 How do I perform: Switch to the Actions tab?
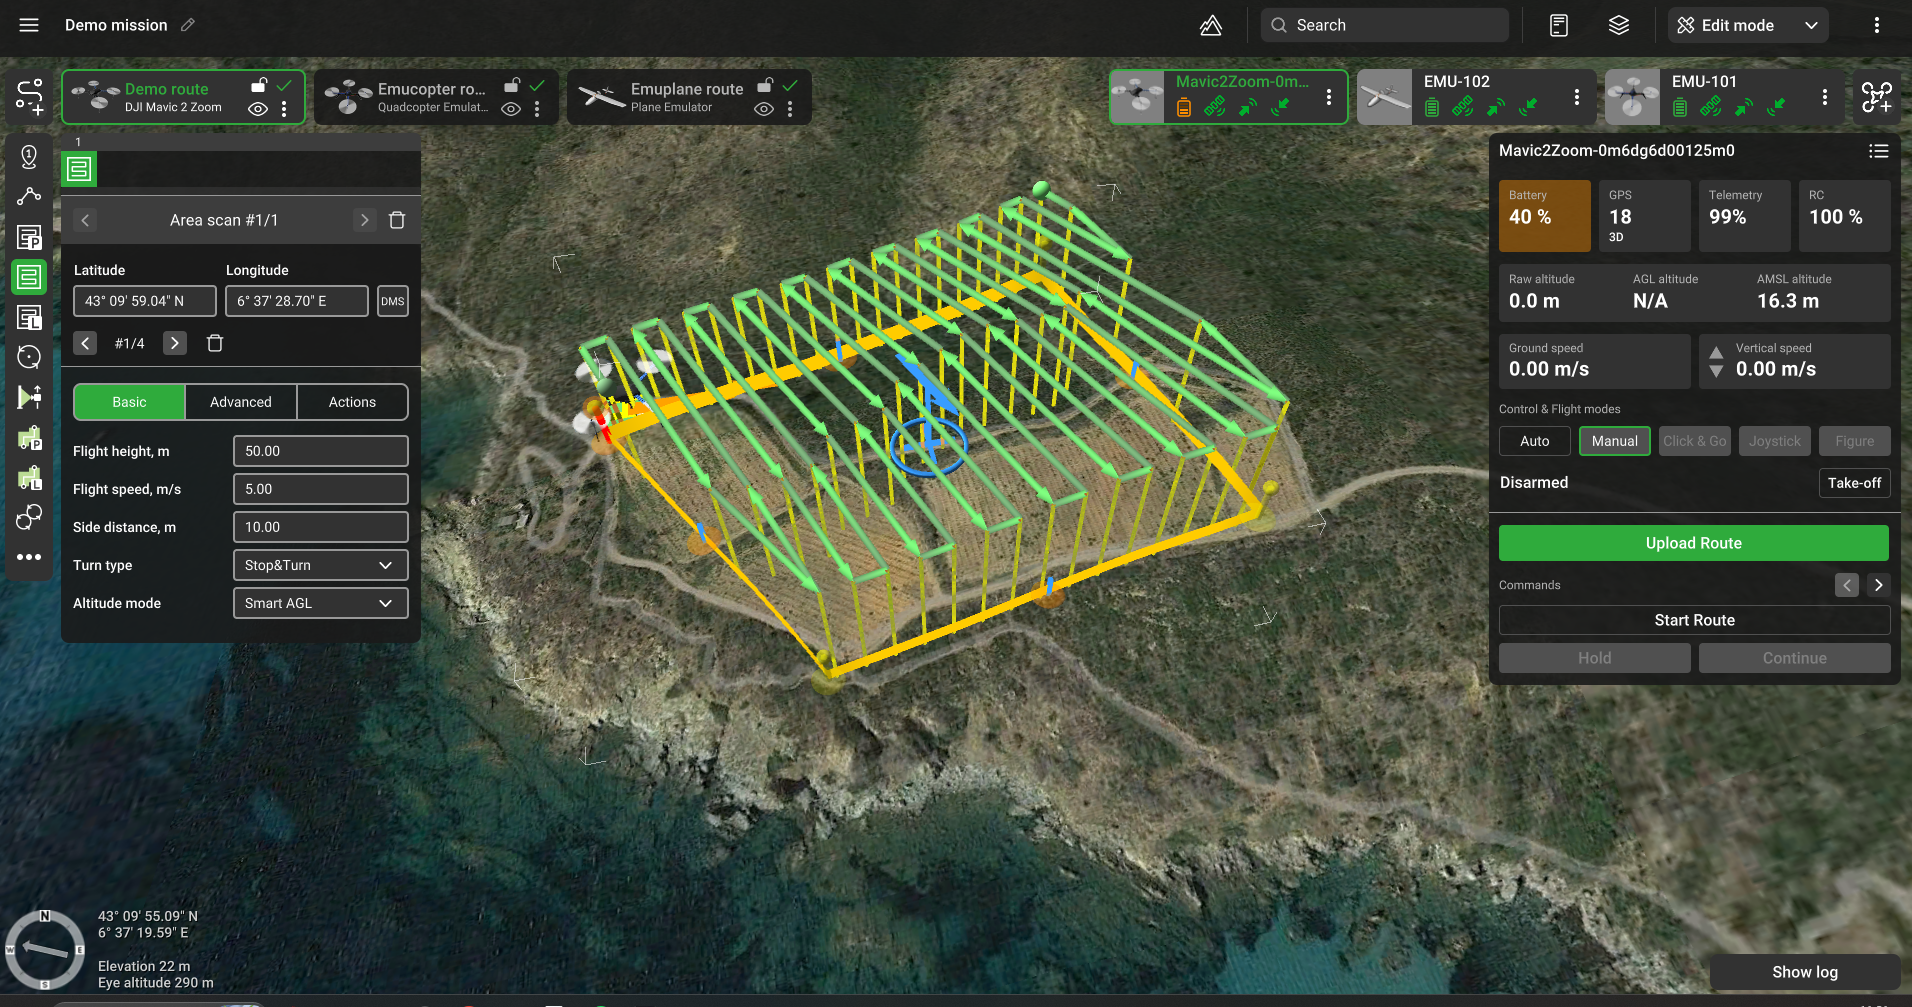(x=352, y=402)
